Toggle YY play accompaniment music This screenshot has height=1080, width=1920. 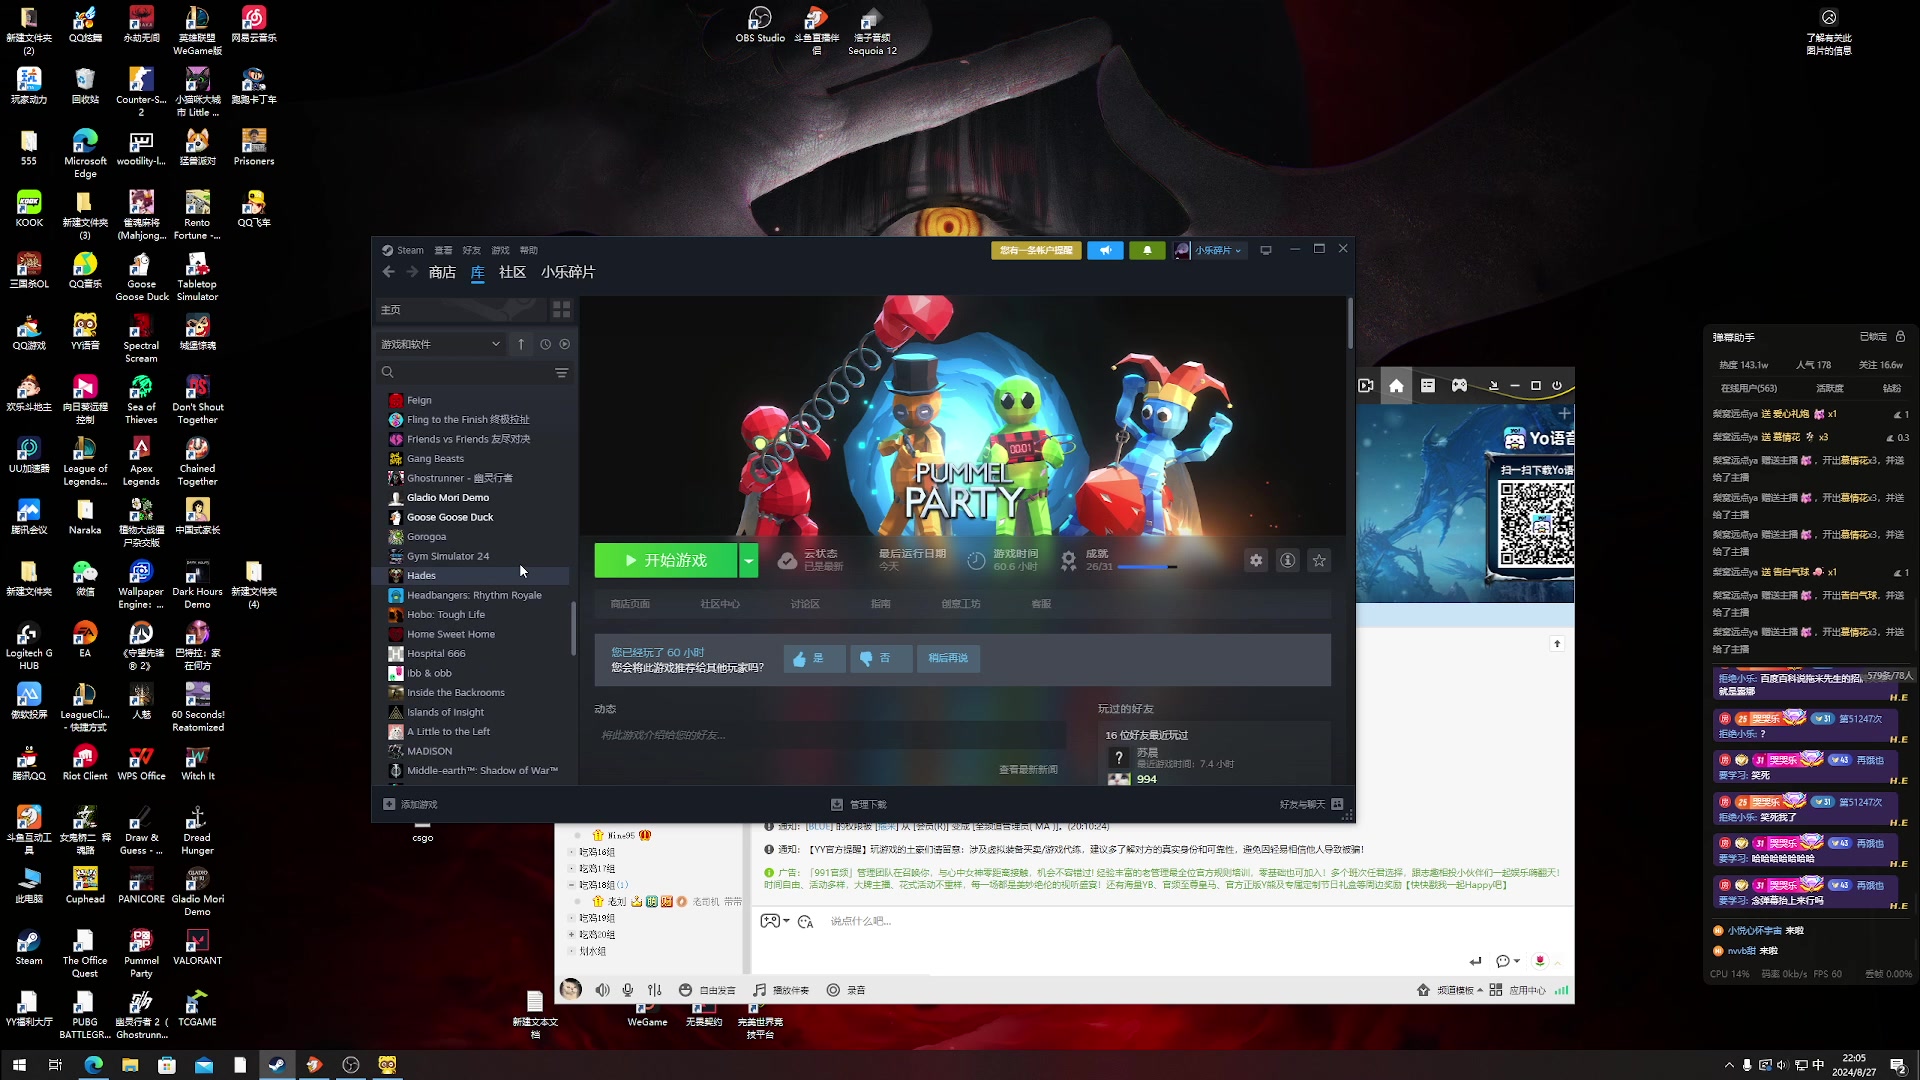[781, 990]
